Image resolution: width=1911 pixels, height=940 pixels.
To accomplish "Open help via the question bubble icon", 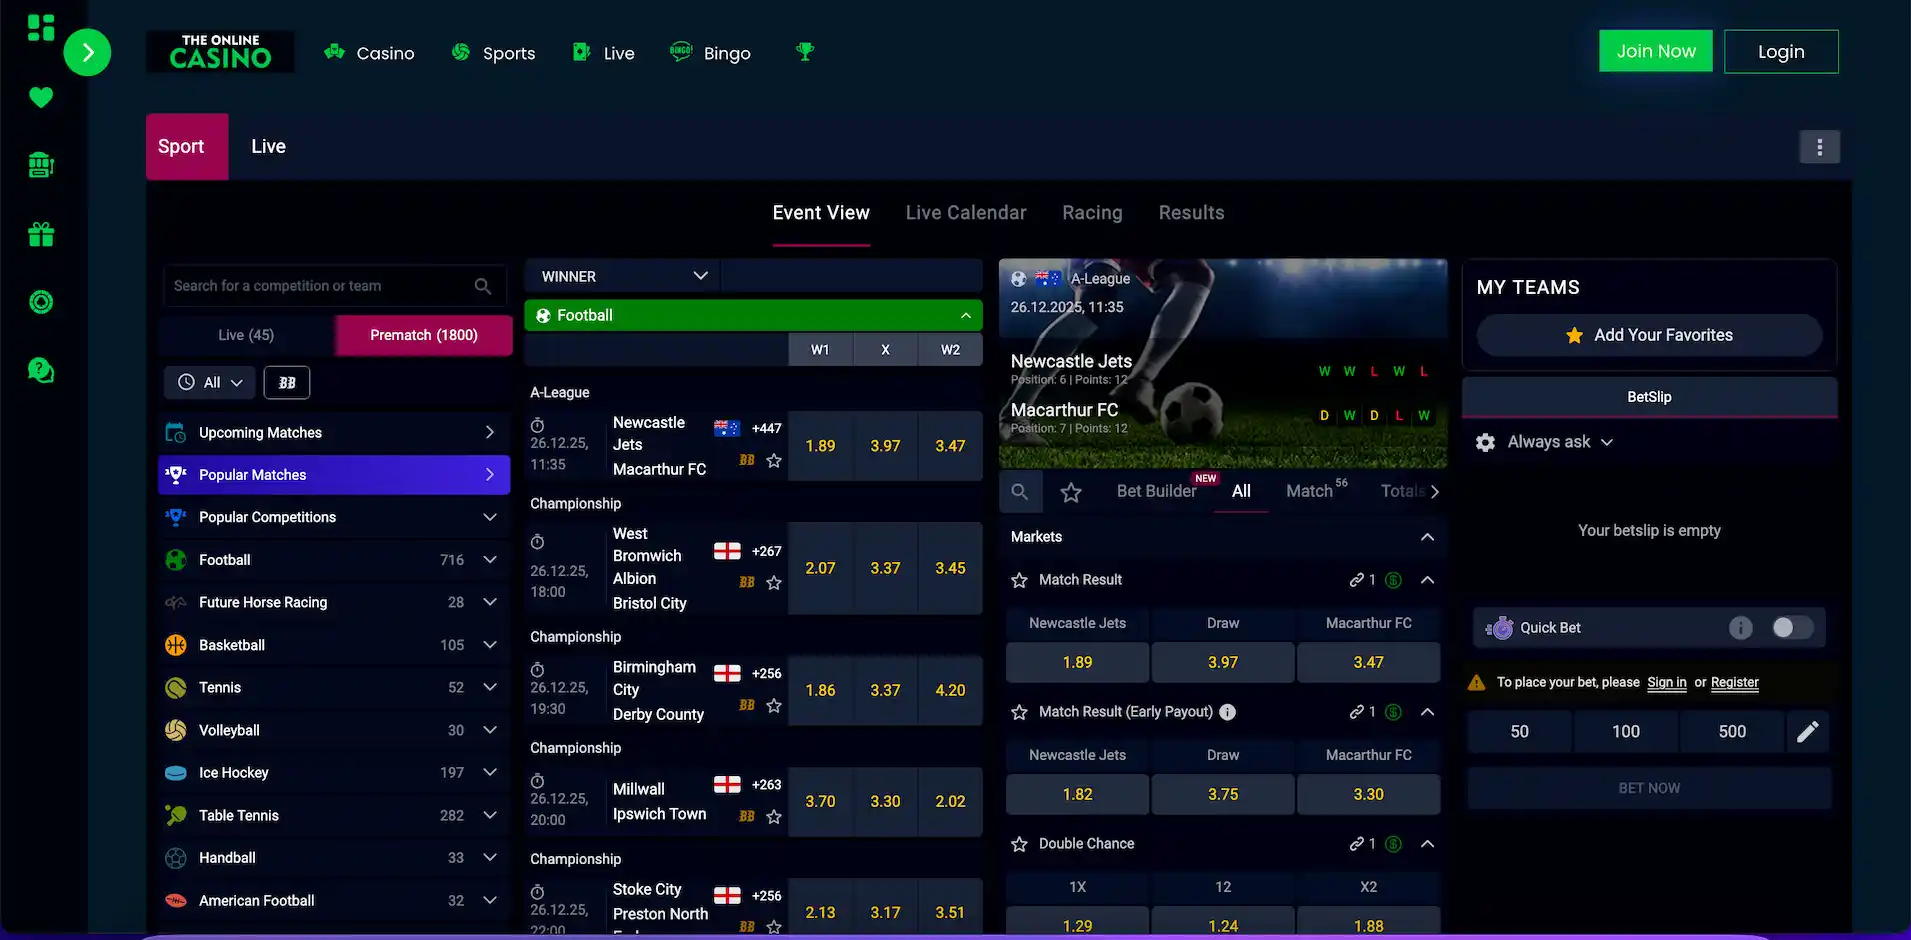I will point(40,369).
